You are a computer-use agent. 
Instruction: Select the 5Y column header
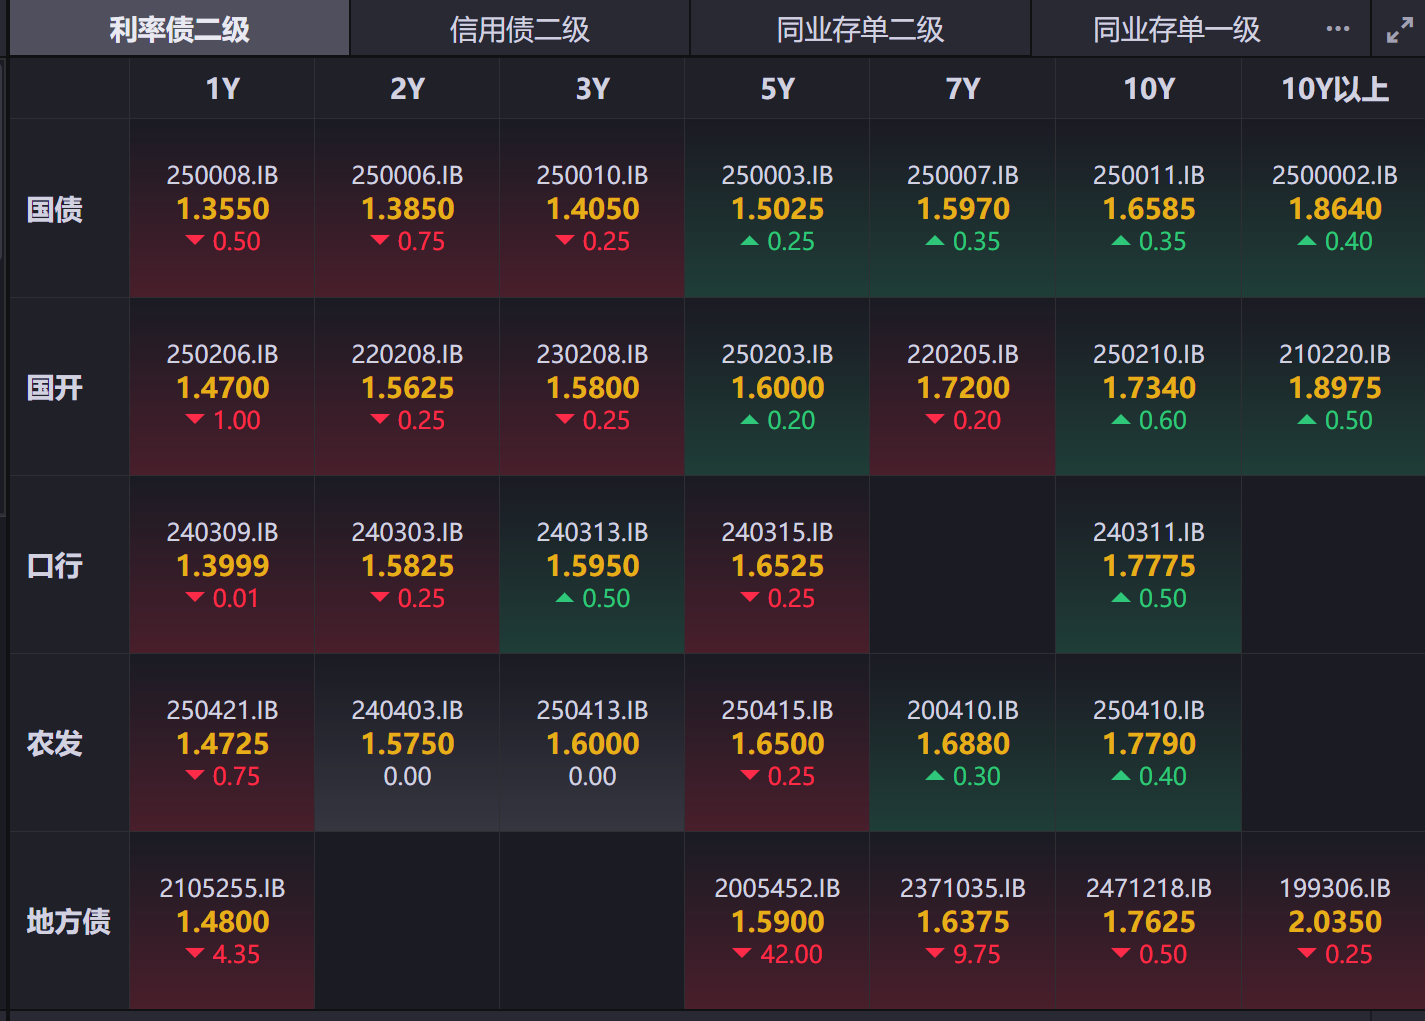tap(777, 89)
